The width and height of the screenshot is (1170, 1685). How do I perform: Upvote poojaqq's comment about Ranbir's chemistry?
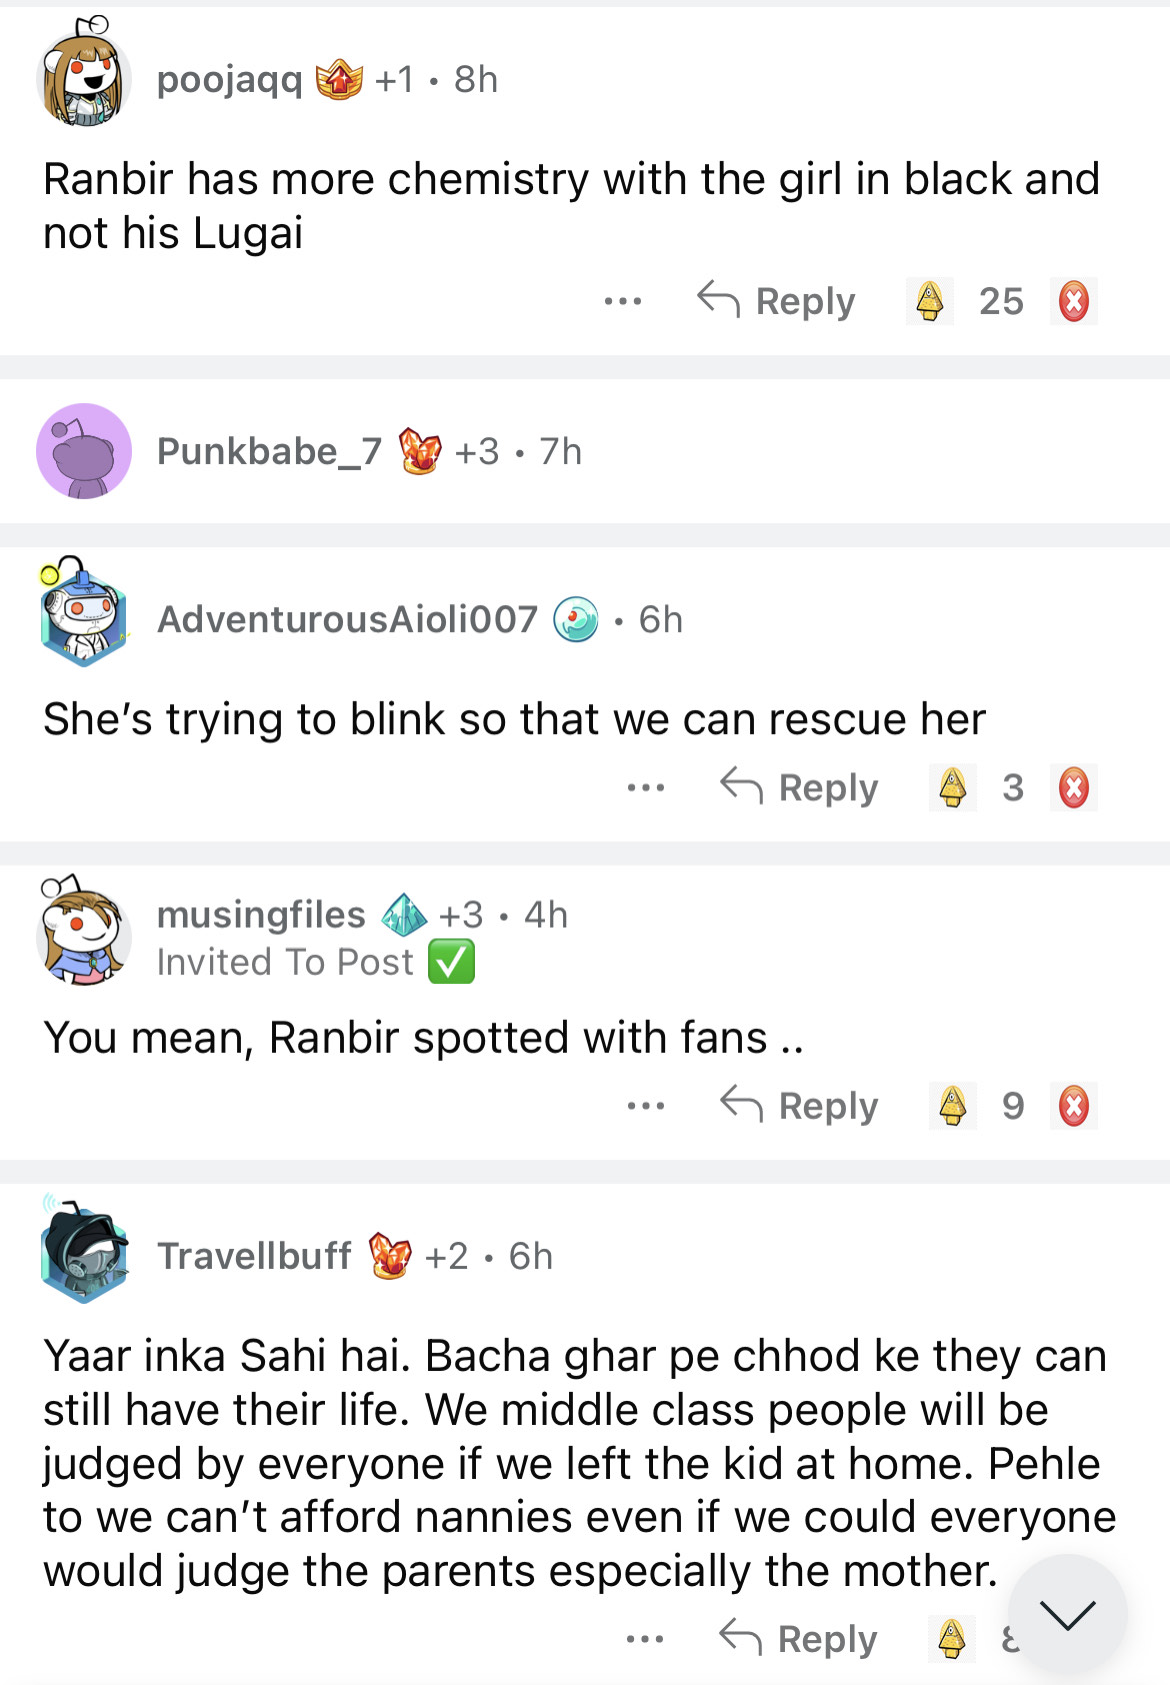(929, 301)
